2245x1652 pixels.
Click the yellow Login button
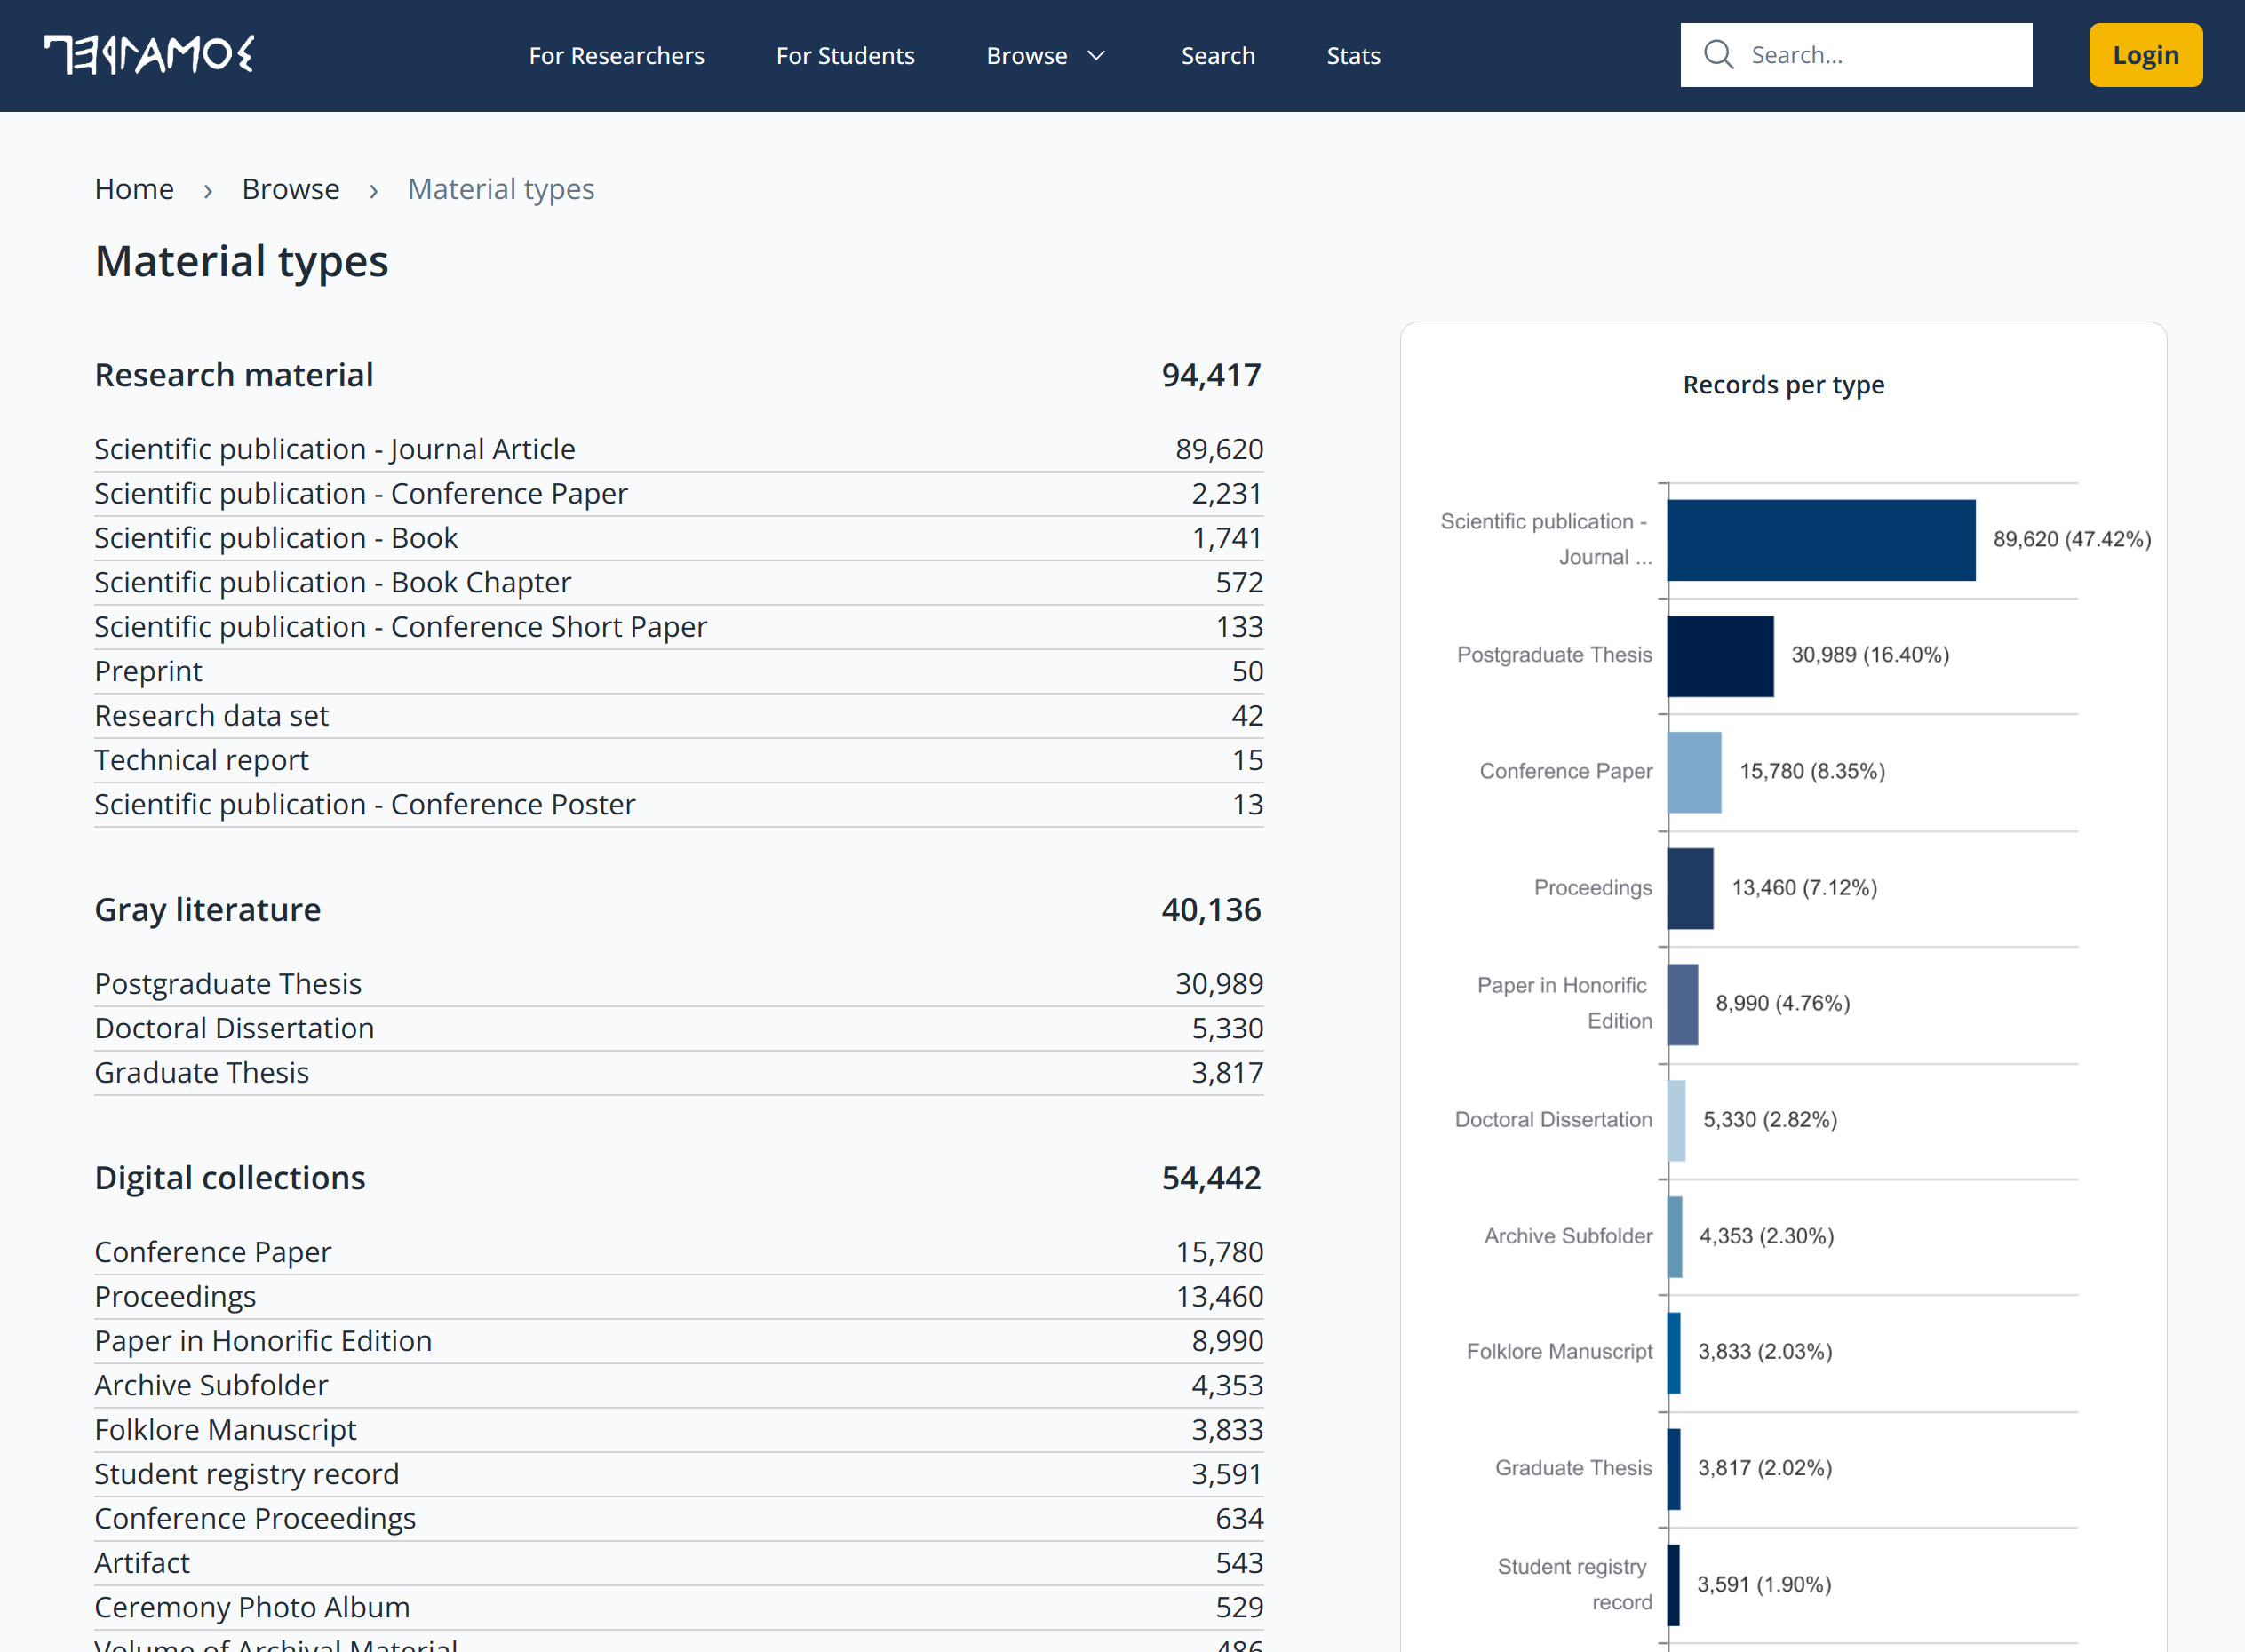[2145, 55]
